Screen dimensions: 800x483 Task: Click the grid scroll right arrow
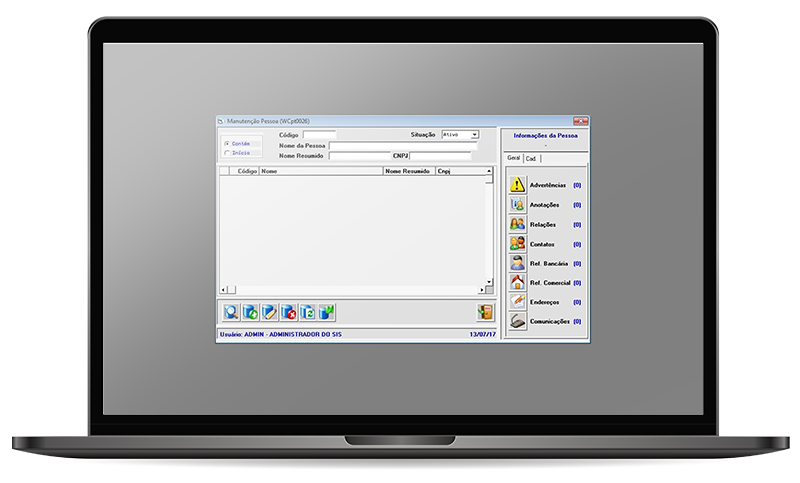[x=482, y=290]
